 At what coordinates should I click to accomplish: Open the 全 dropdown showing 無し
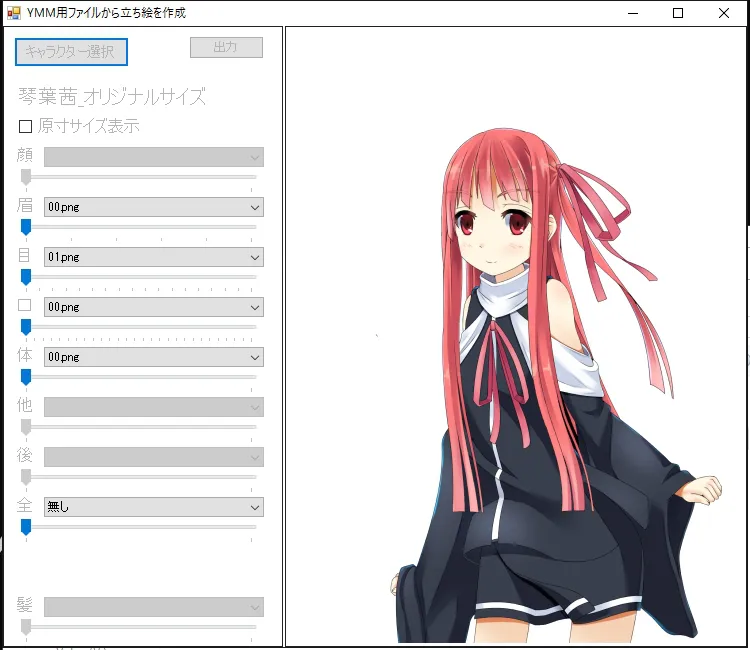click(x=153, y=507)
